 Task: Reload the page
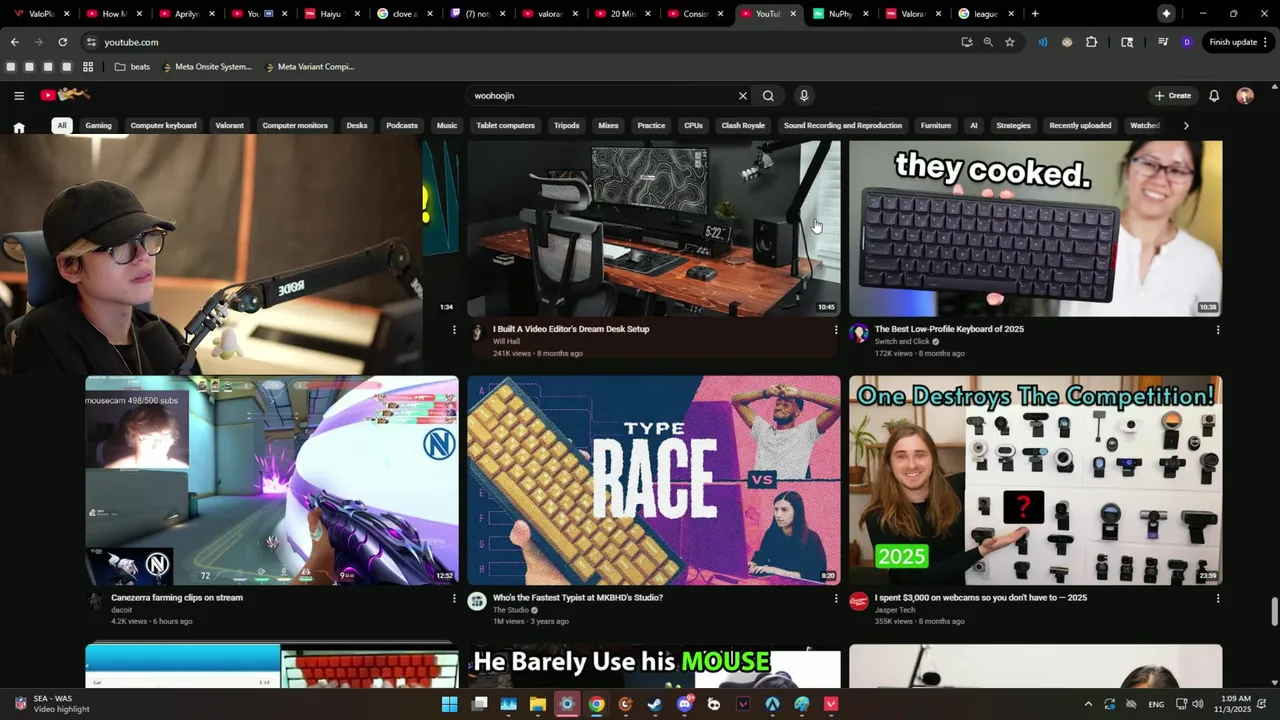pyautogui.click(x=62, y=42)
